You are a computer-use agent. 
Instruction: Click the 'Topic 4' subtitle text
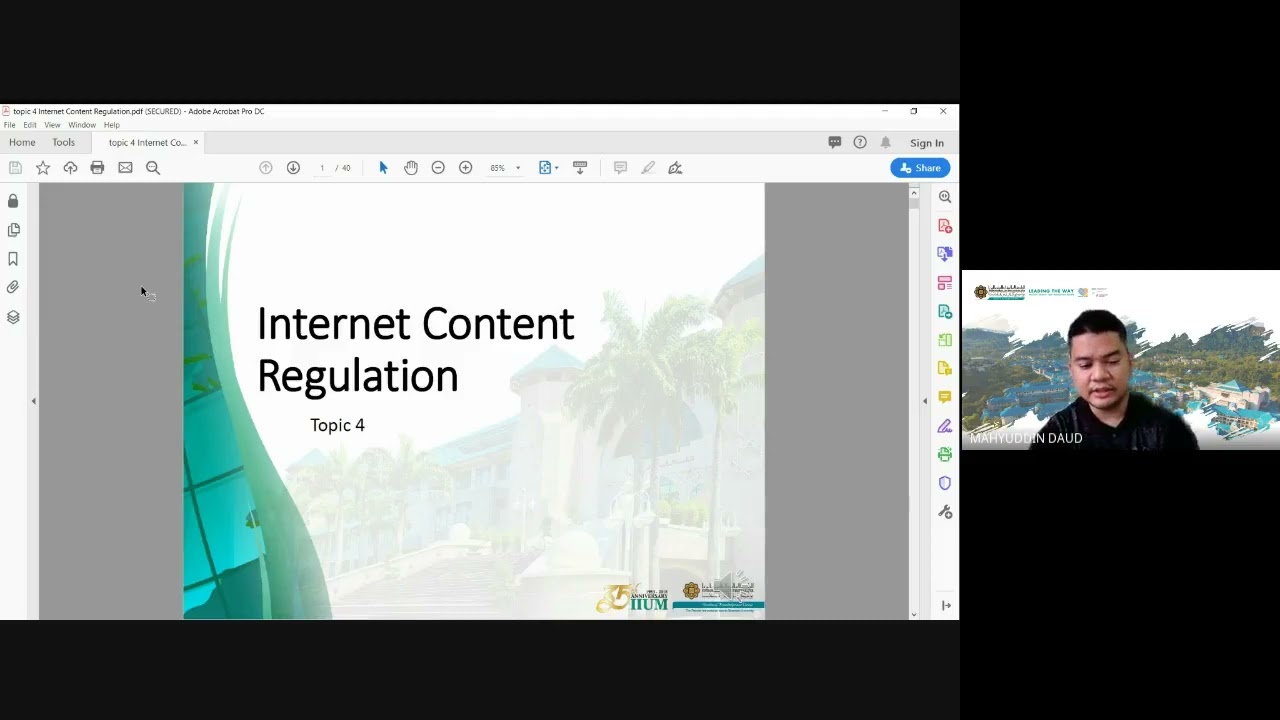337,425
